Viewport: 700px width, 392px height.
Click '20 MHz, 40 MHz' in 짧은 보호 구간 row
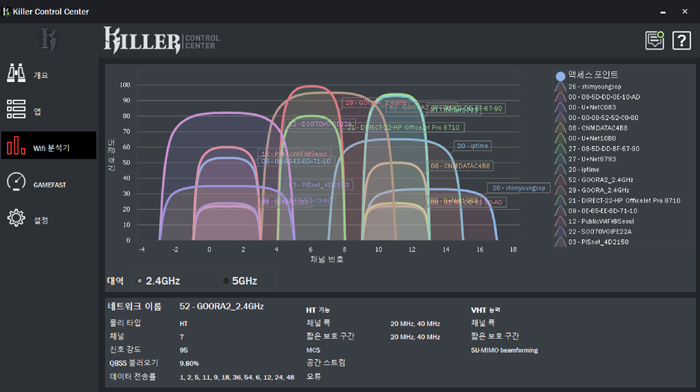pyautogui.click(x=415, y=337)
